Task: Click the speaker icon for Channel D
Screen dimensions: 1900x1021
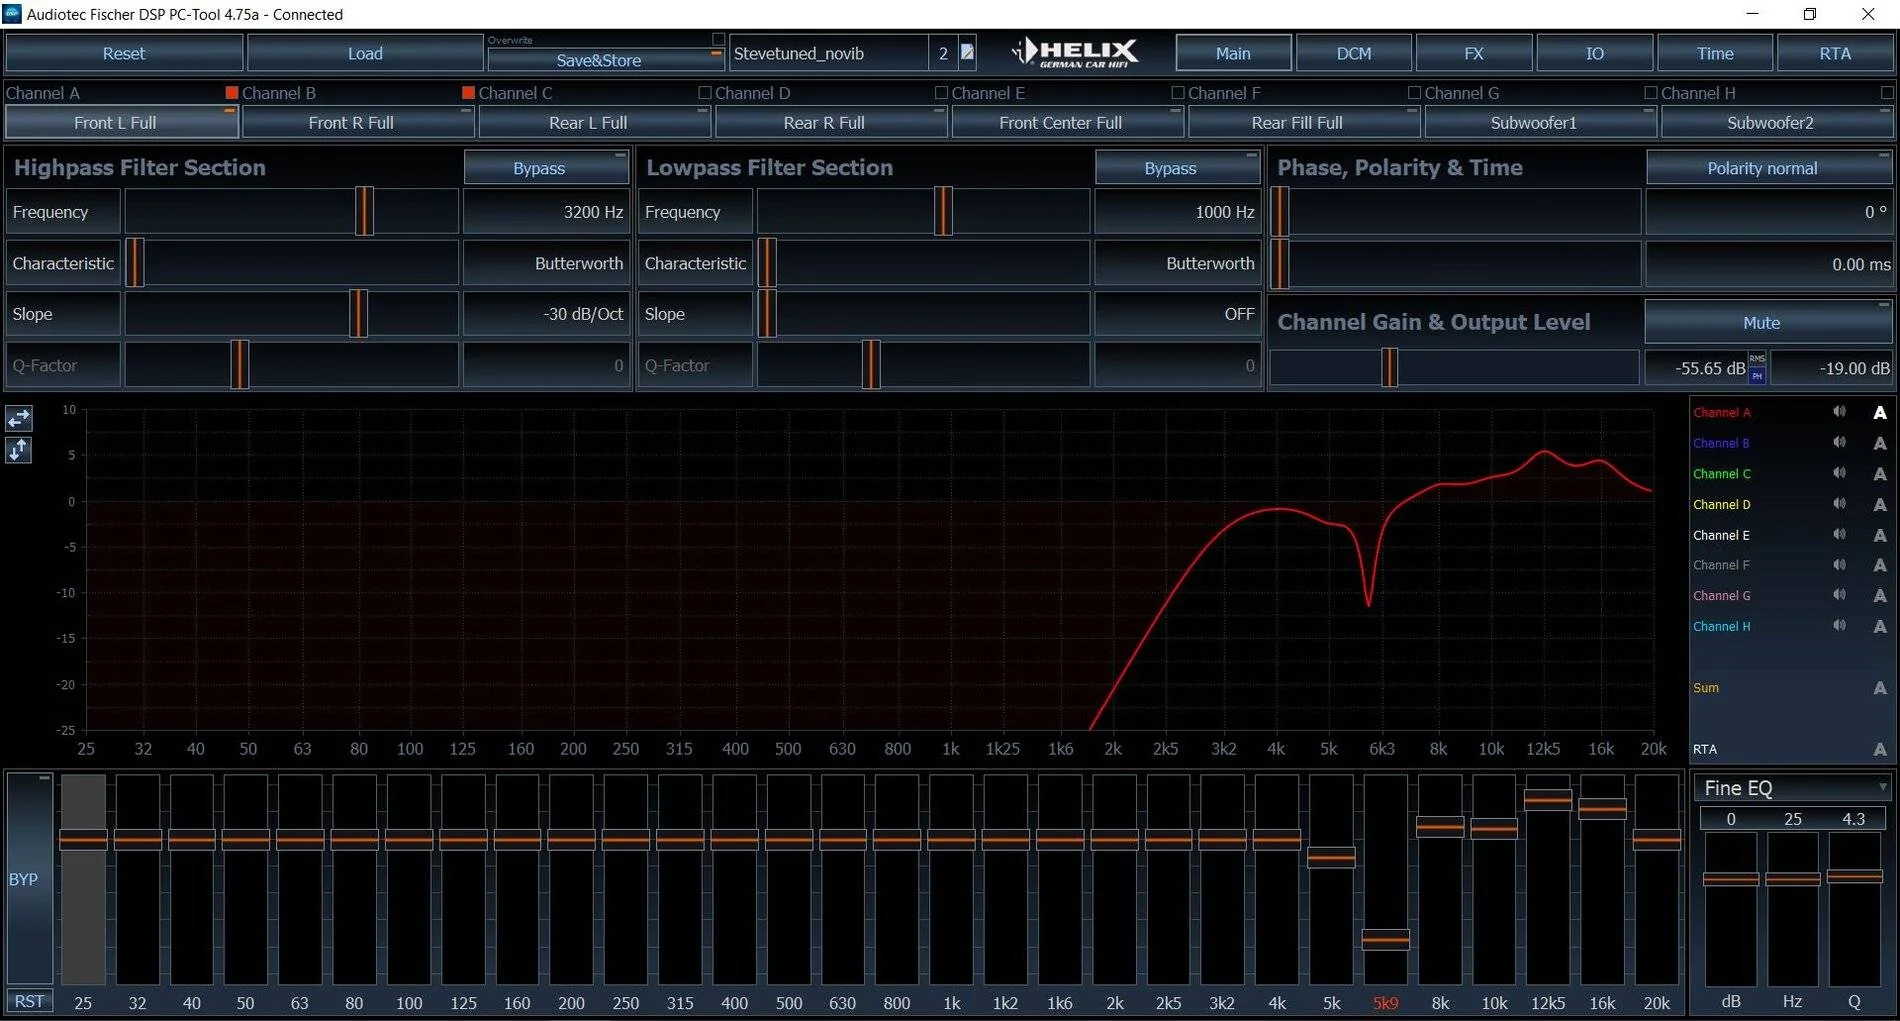Action: click(x=1839, y=504)
